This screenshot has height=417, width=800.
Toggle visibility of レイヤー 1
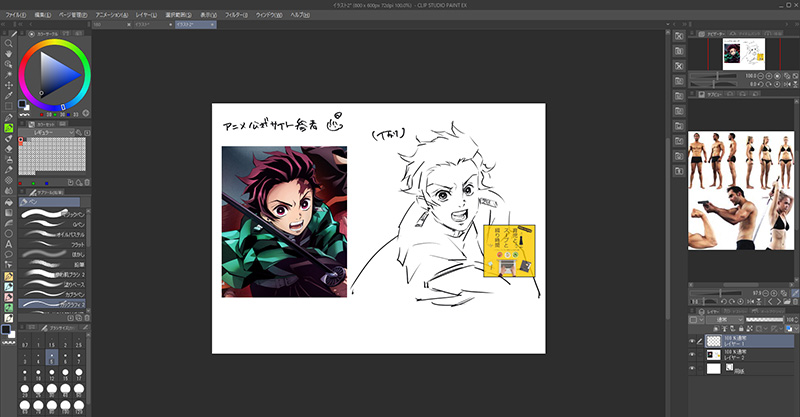click(692, 341)
